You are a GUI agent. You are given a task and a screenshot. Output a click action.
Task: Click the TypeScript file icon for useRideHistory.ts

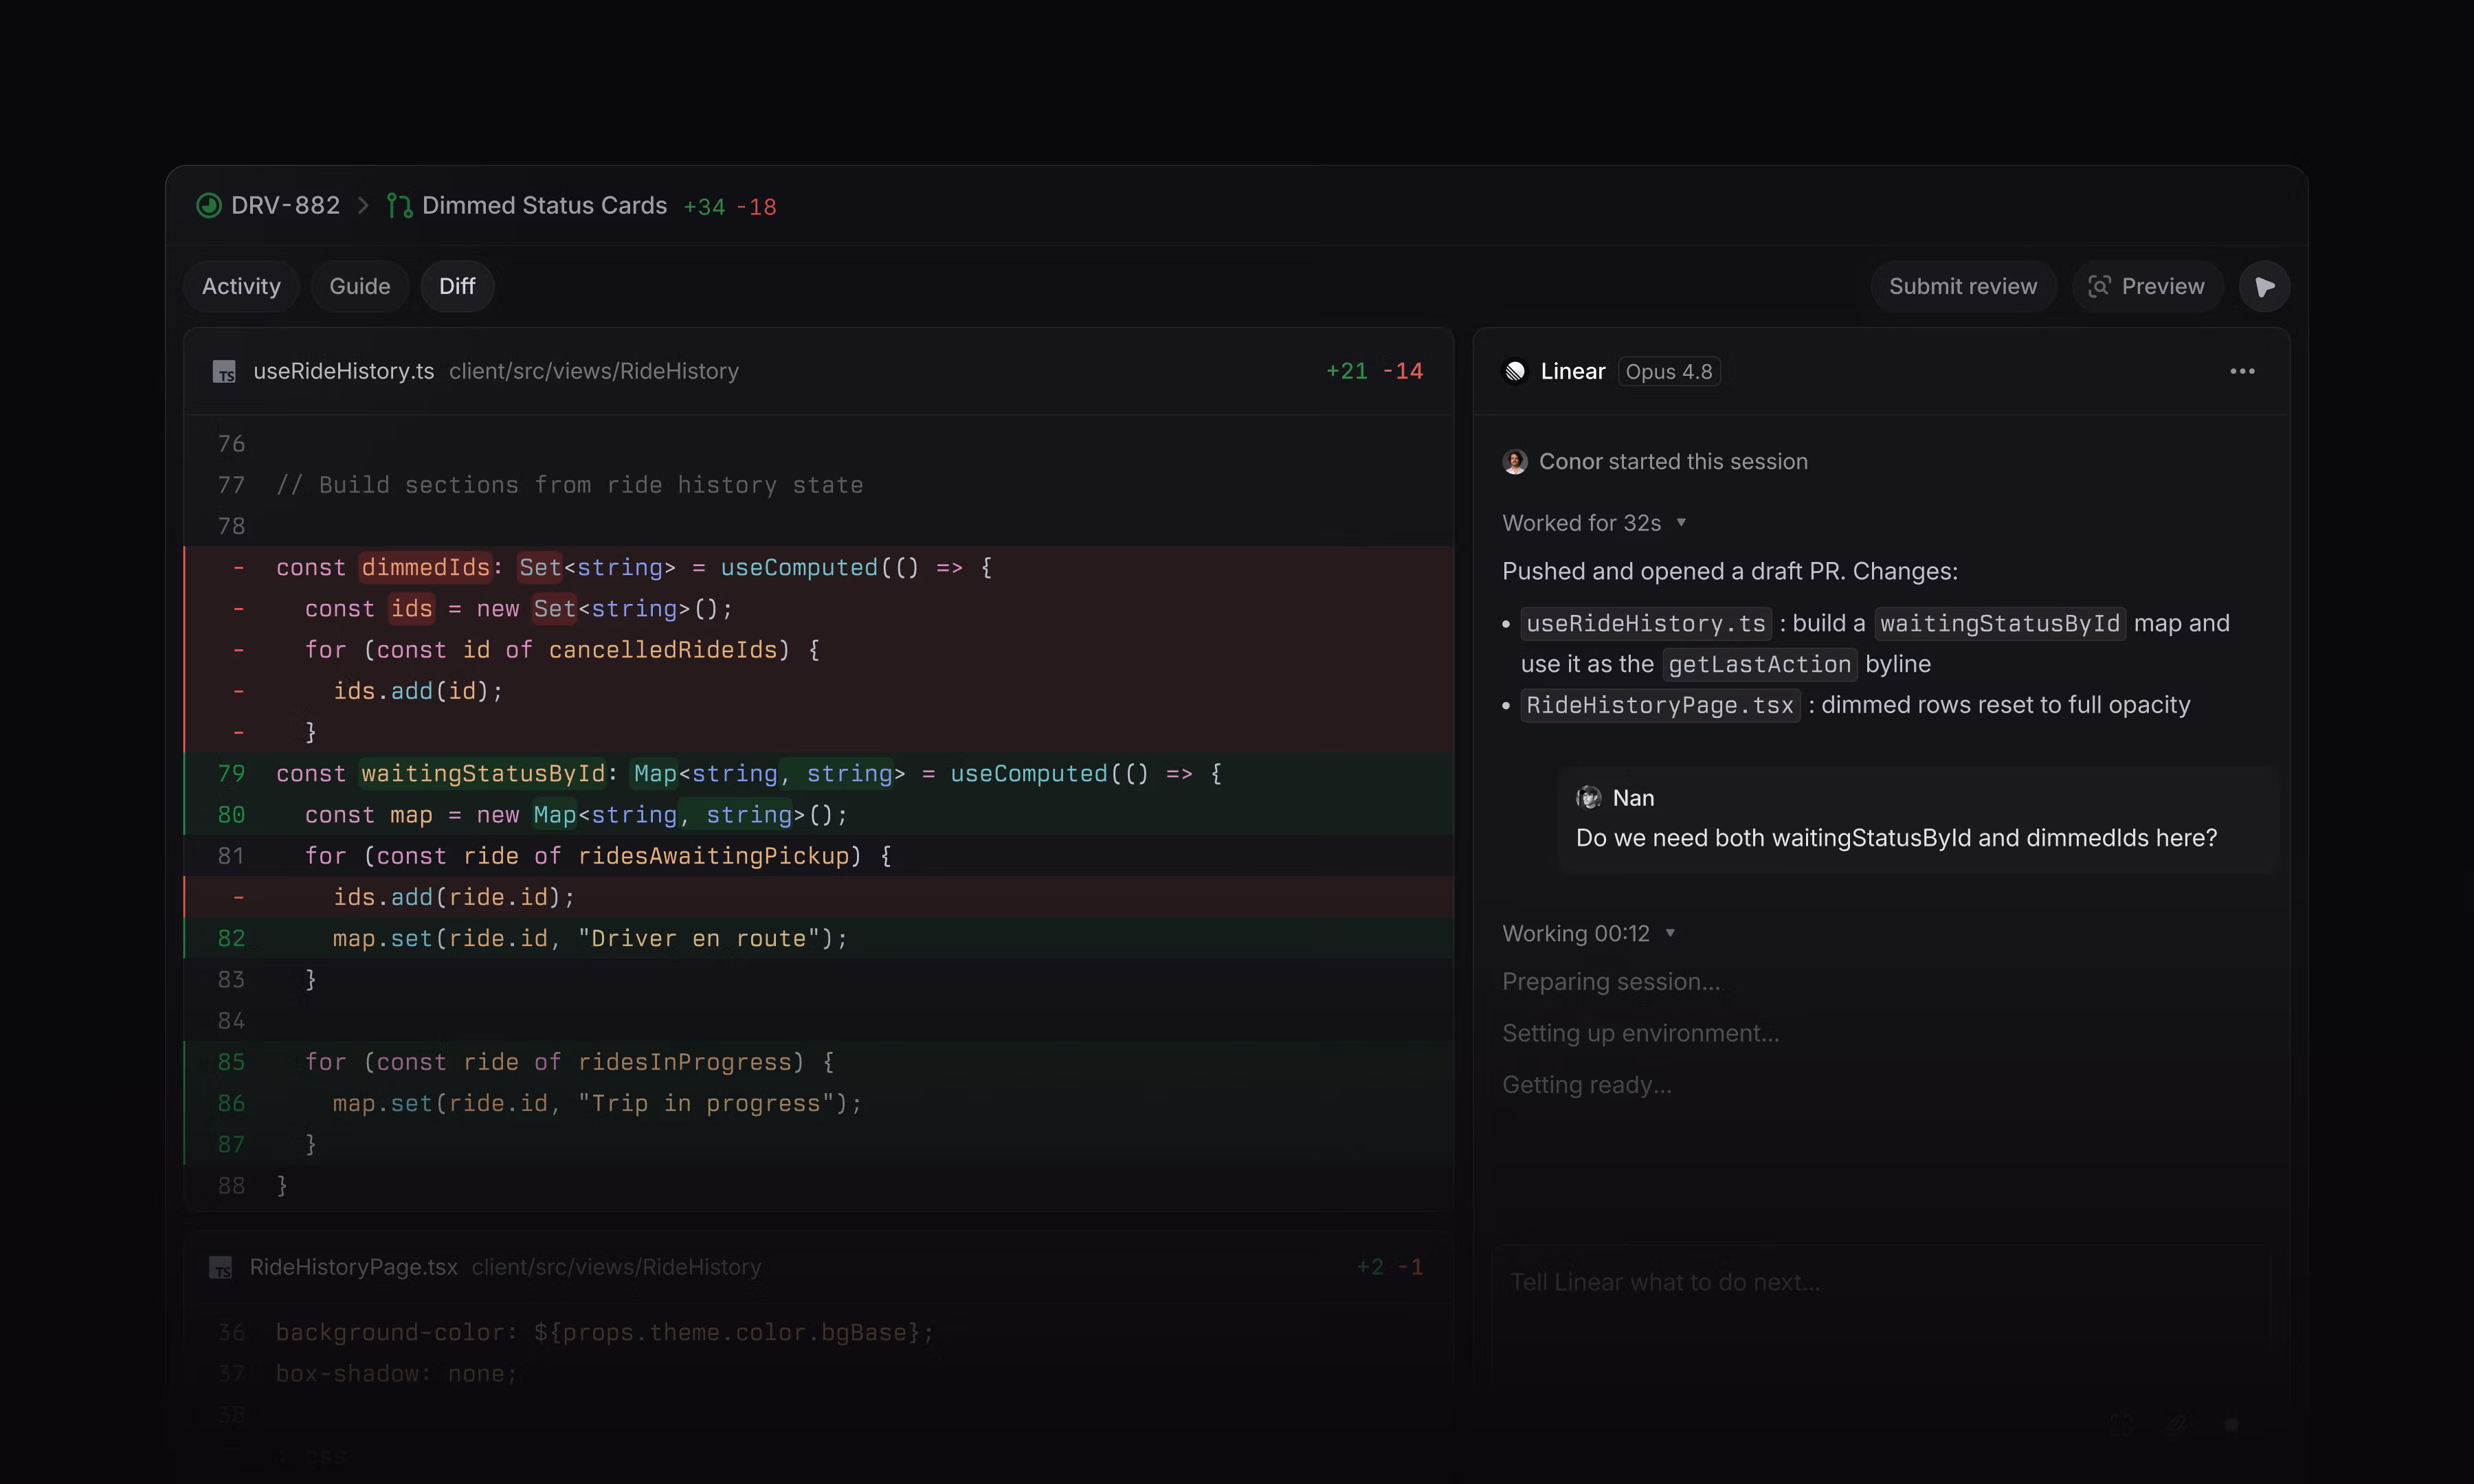point(224,372)
